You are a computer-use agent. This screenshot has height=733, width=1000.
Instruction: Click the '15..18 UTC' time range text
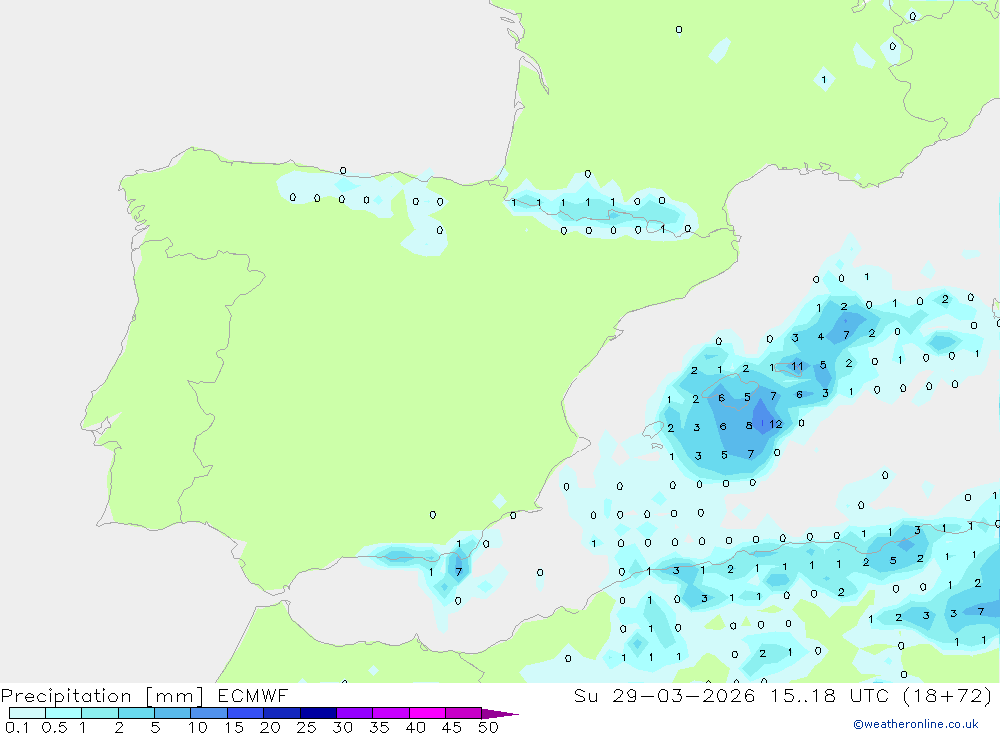(829, 695)
